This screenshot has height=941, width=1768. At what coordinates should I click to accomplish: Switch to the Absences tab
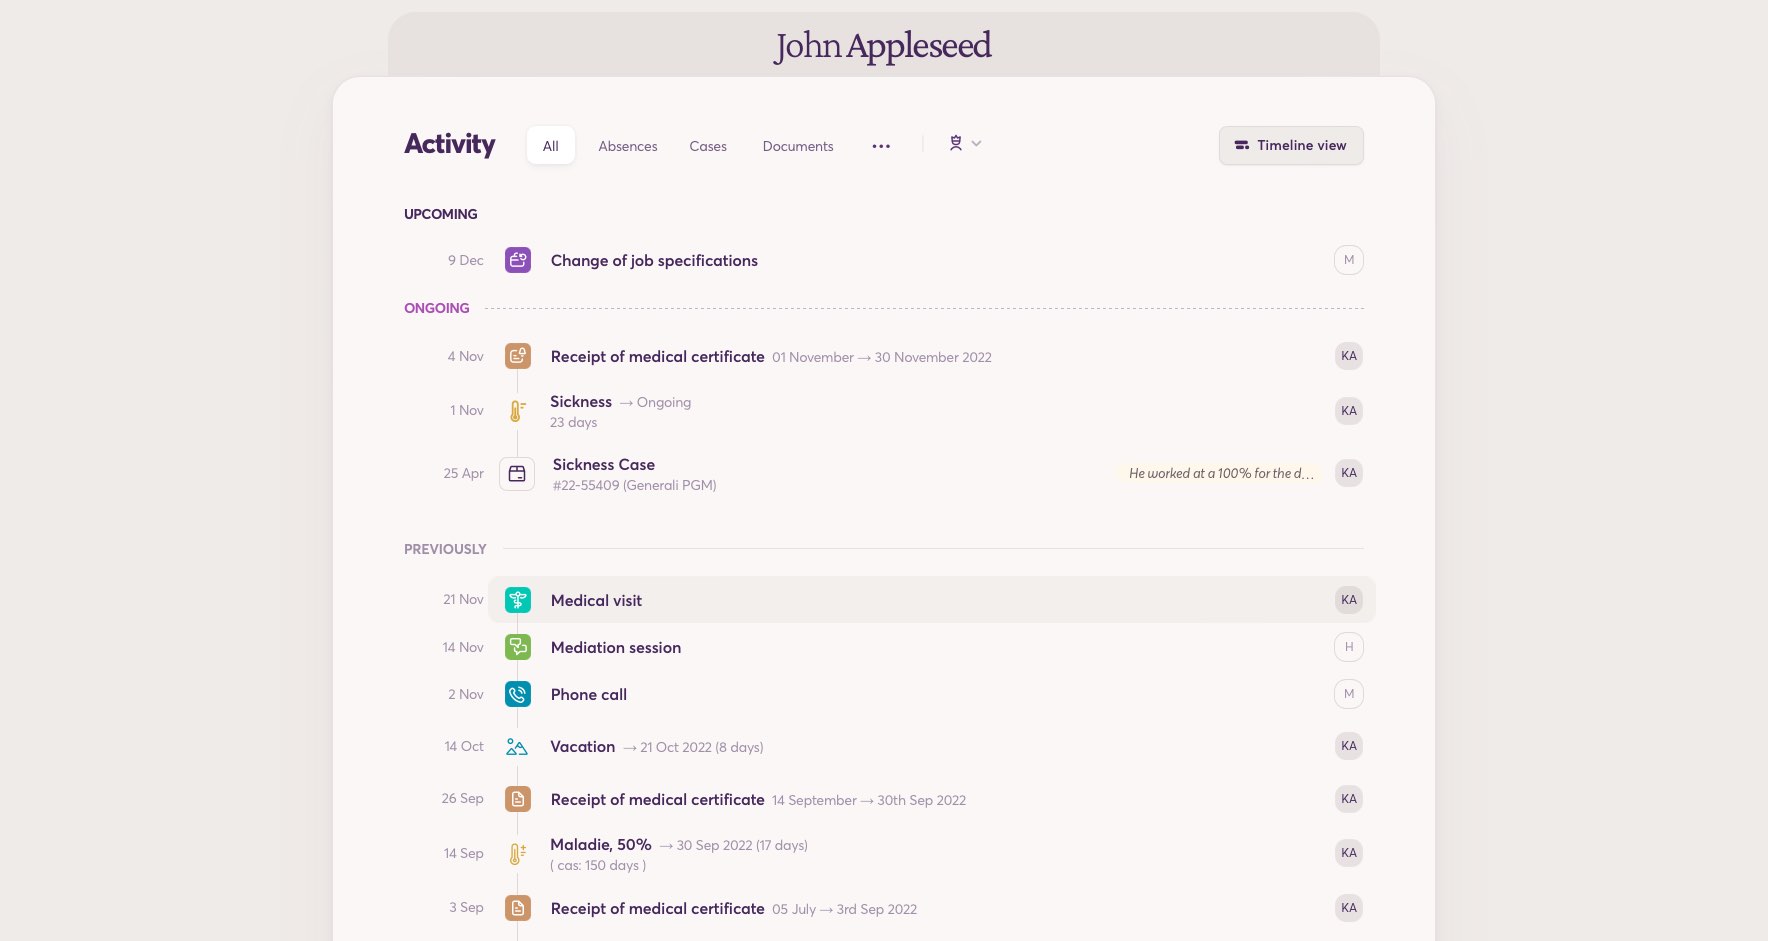[628, 146]
